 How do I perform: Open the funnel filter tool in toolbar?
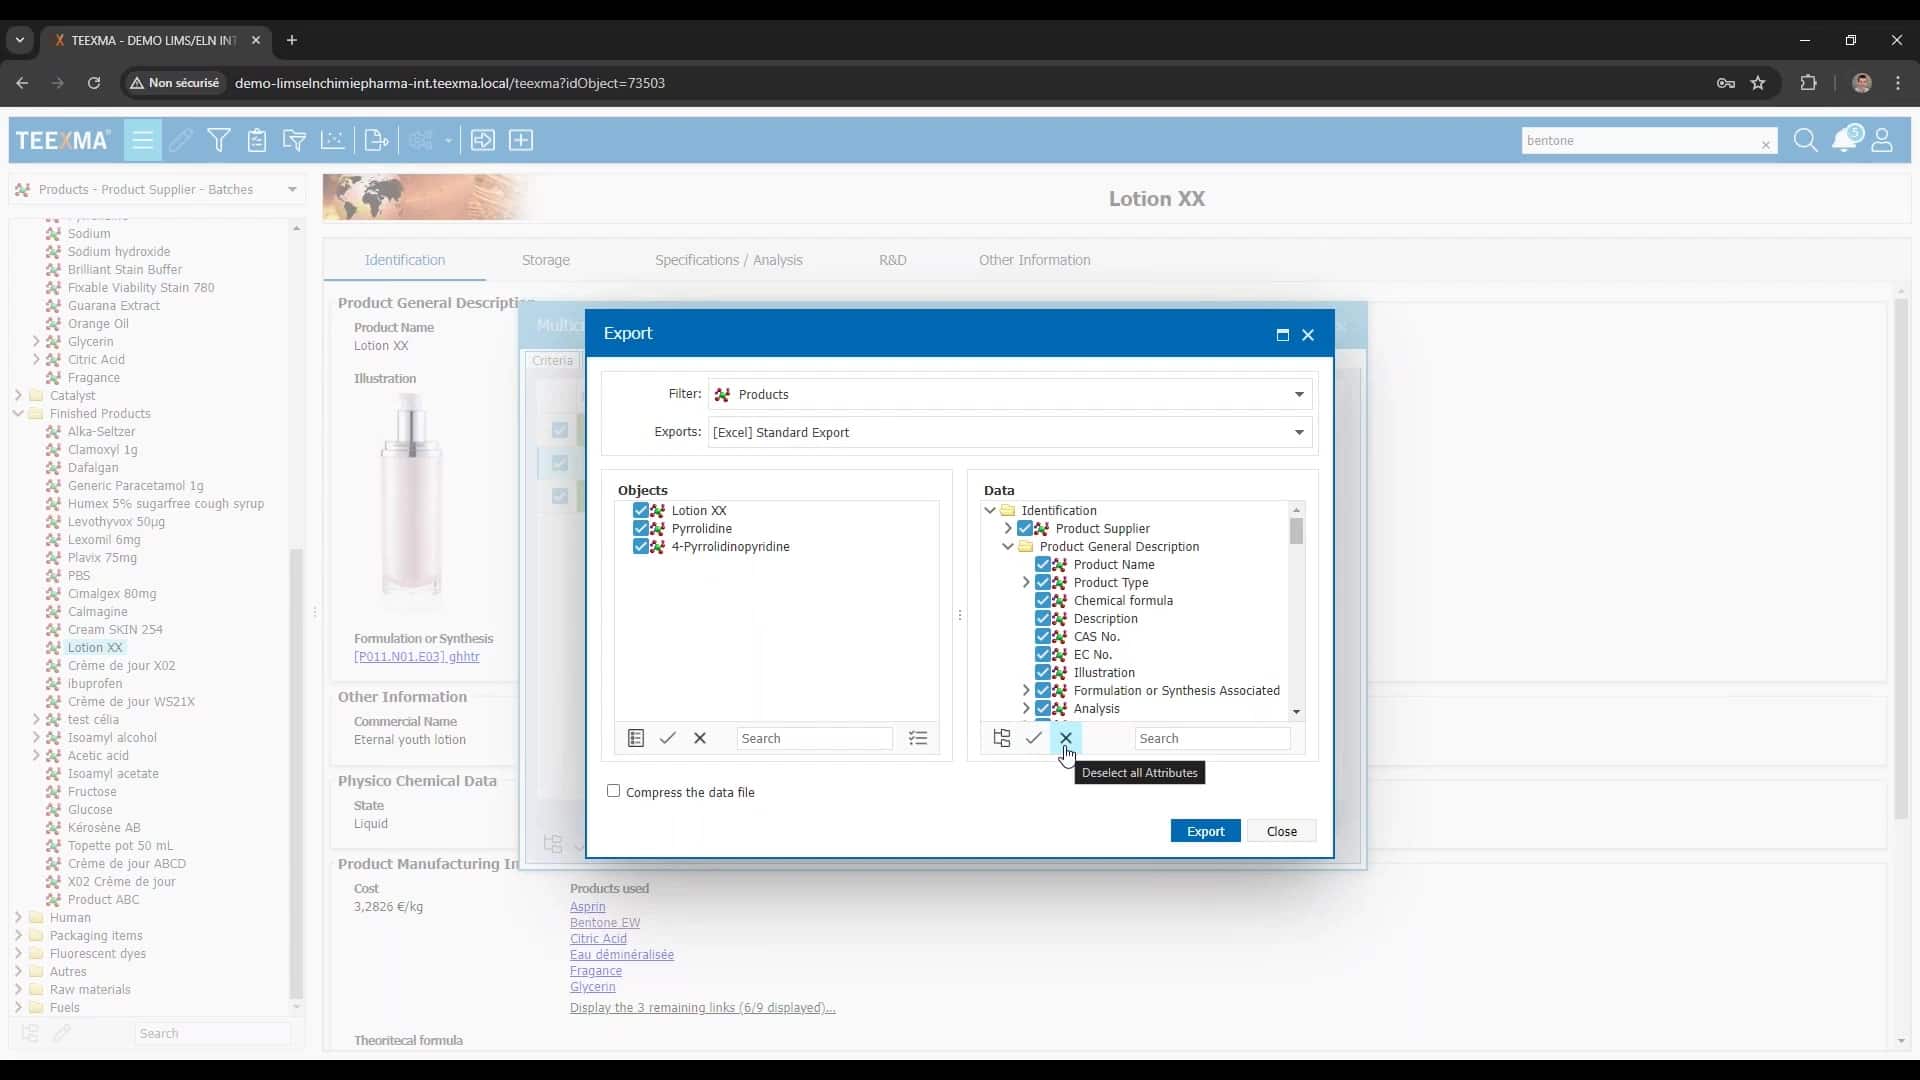(219, 140)
